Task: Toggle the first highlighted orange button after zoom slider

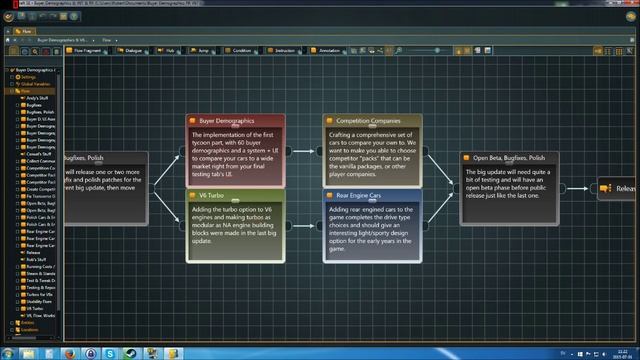Action: point(459,51)
